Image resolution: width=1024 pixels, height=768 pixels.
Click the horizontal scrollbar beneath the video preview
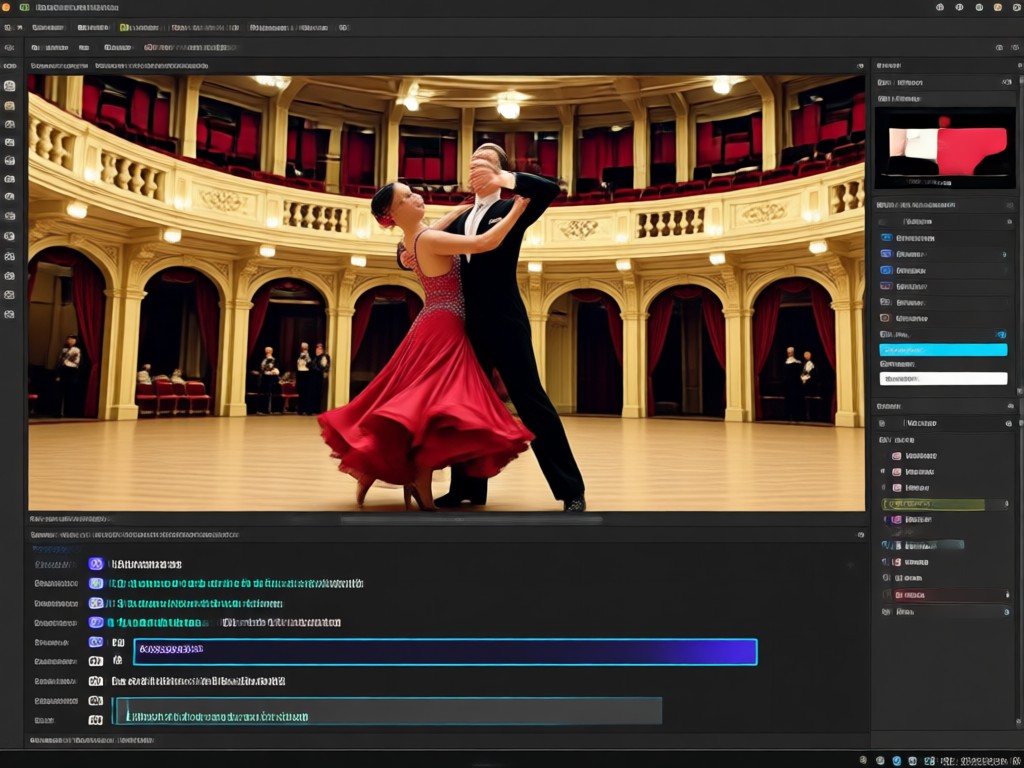[471, 520]
